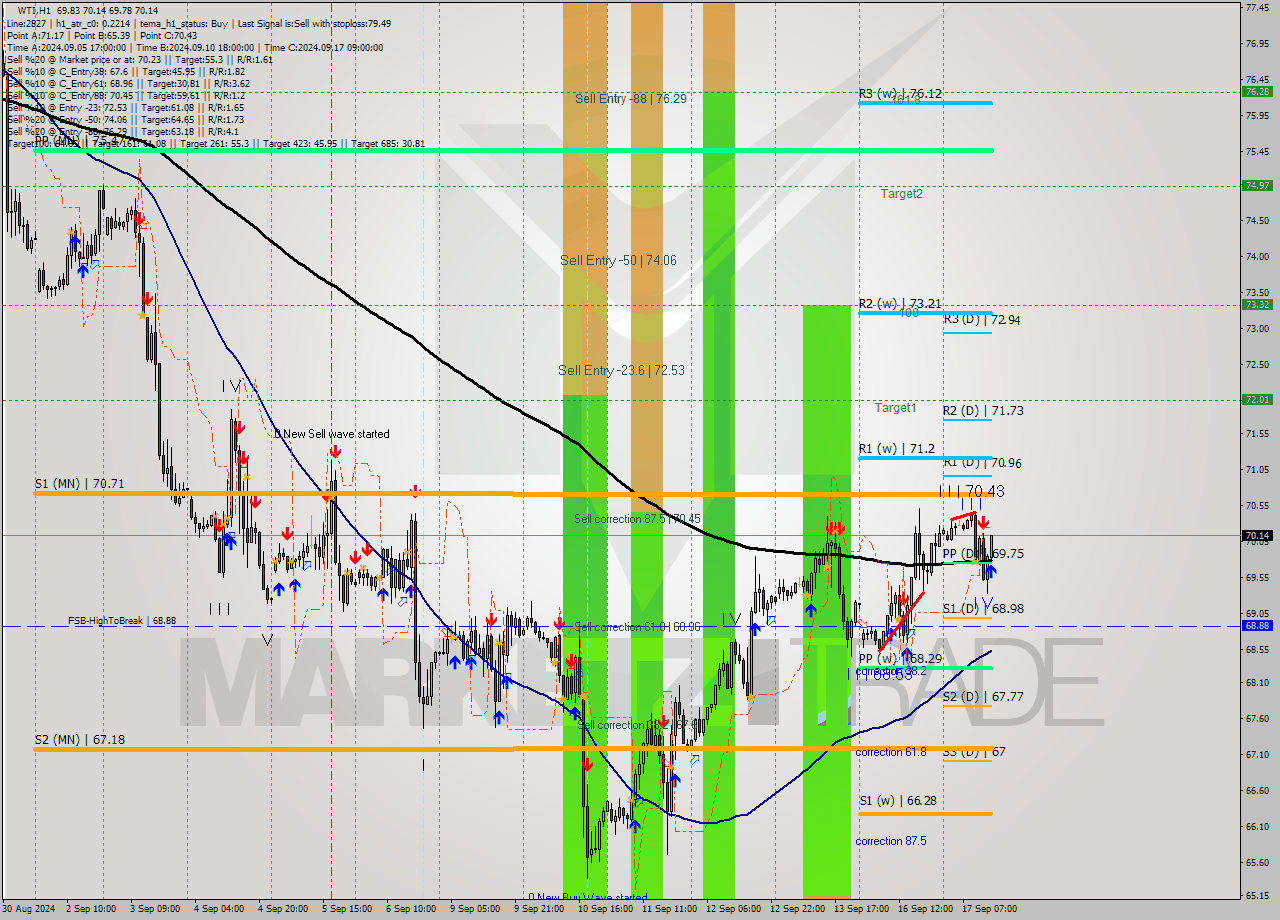Click the 'correction 87.5' blue label
The width and height of the screenshot is (1280, 920).
point(891,841)
